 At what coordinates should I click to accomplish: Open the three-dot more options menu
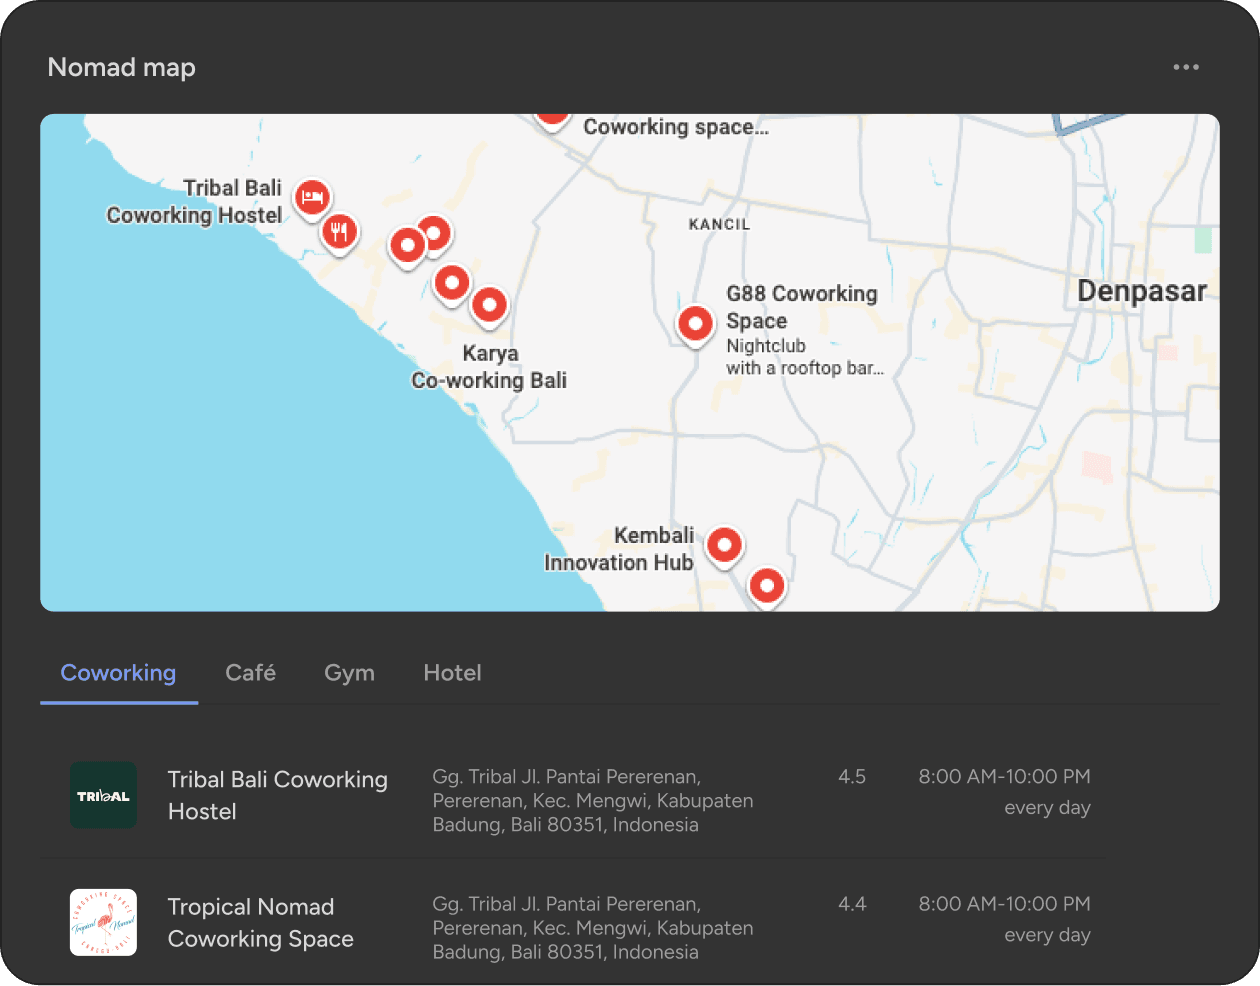point(1186,67)
